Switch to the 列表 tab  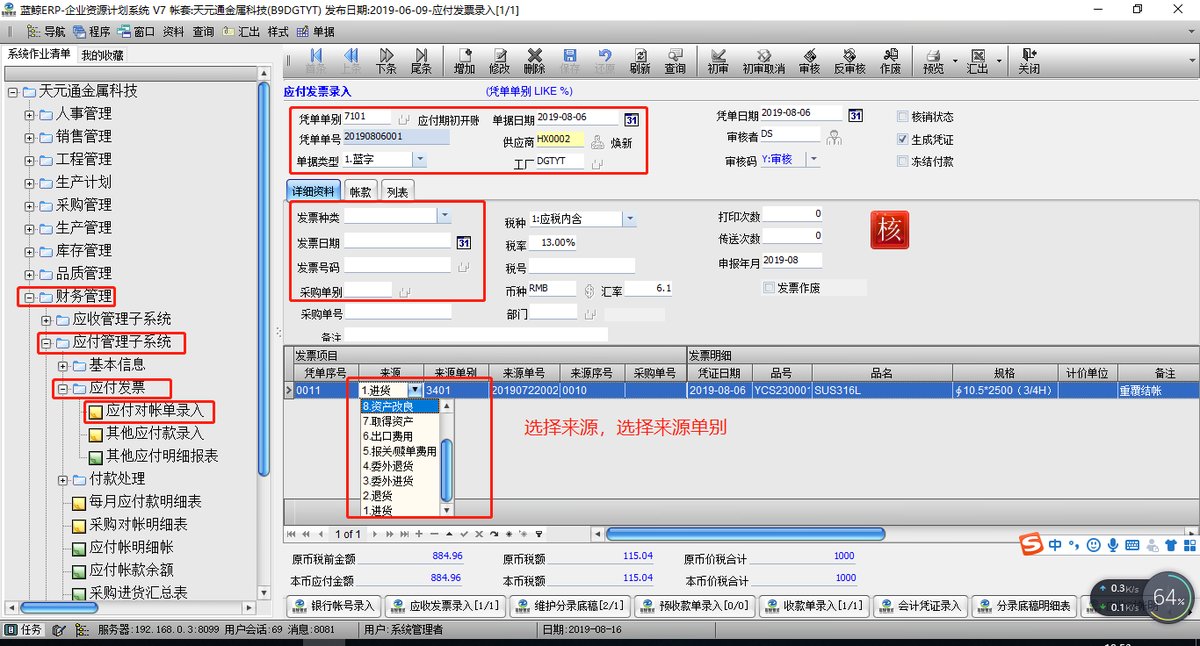coord(397,192)
